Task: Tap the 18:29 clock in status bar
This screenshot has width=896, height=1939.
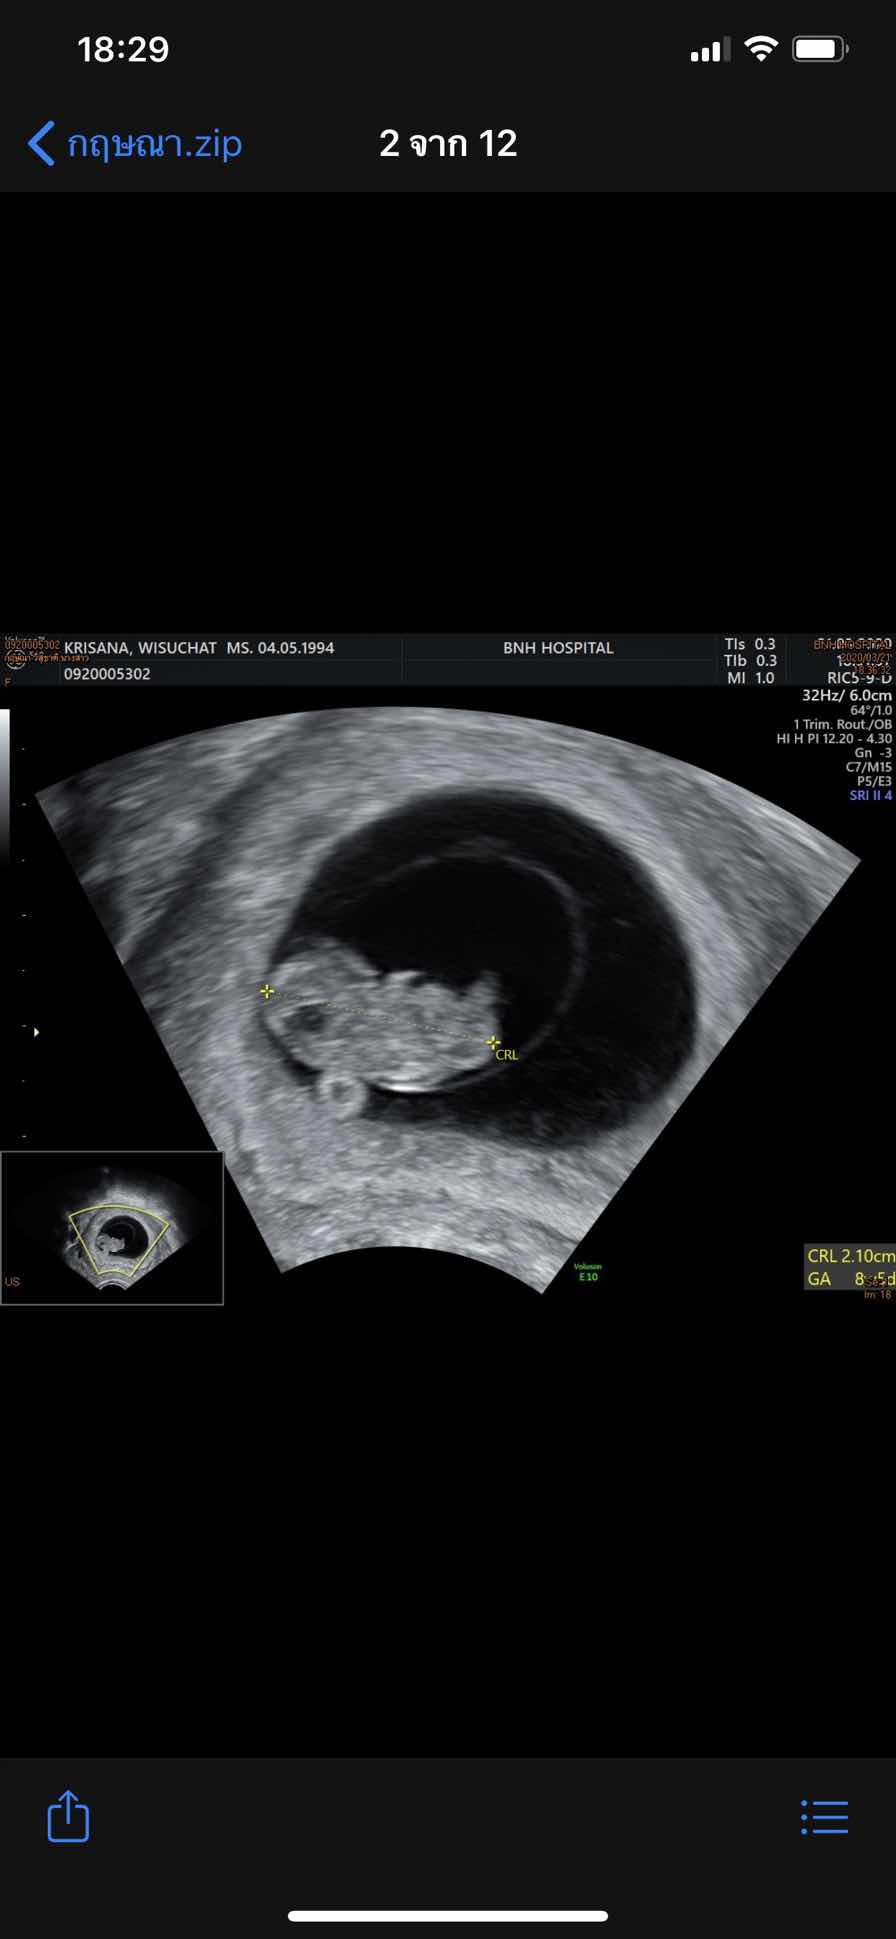Action: tap(123, 49)
